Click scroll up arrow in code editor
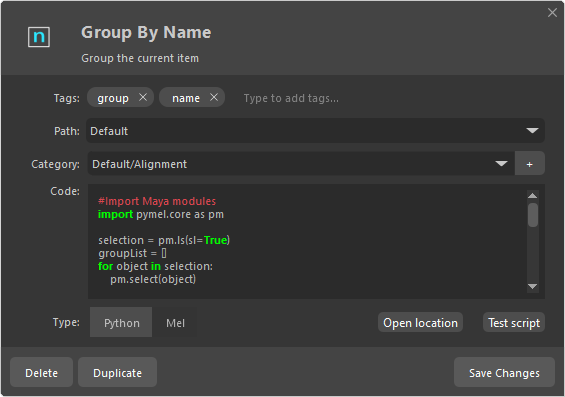565x397 pixels. coord(532,196)
